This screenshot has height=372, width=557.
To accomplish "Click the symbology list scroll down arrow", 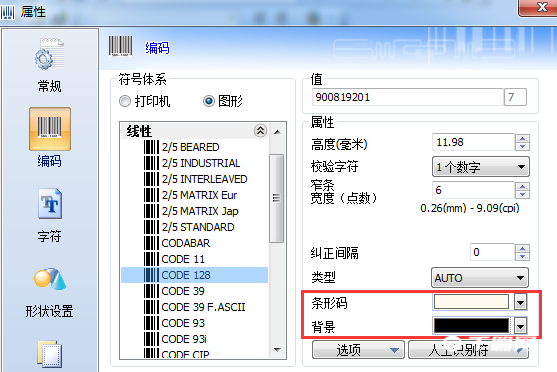I will pos(277,350).
